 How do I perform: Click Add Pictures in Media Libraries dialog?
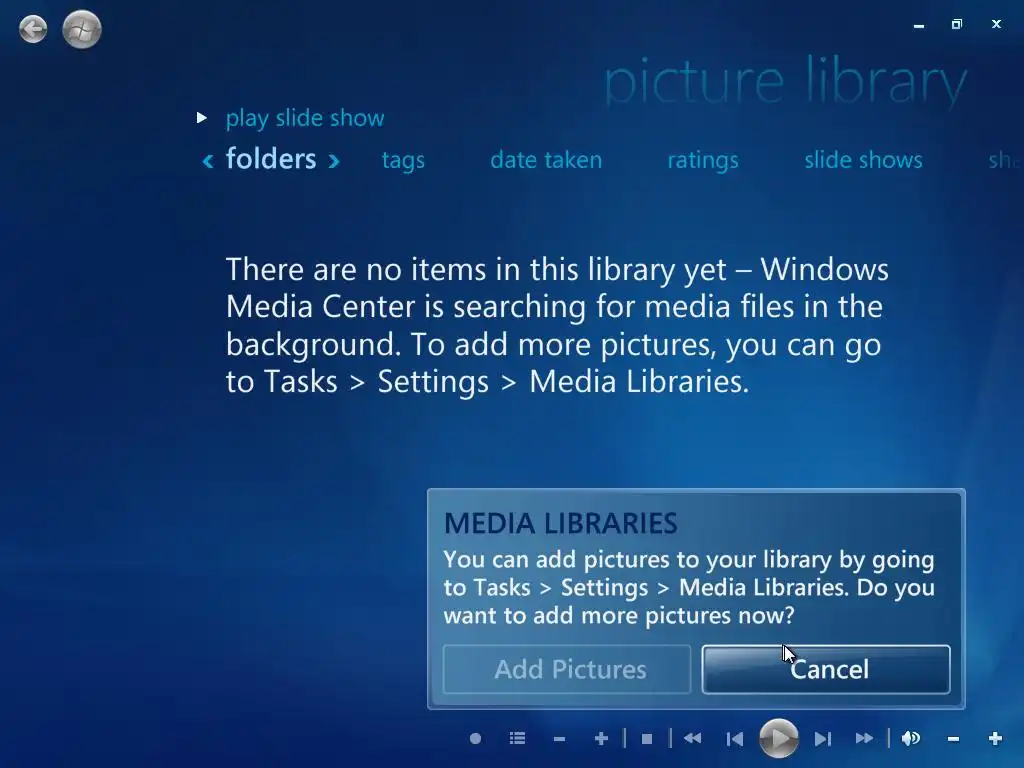click(x=567, y=669)
